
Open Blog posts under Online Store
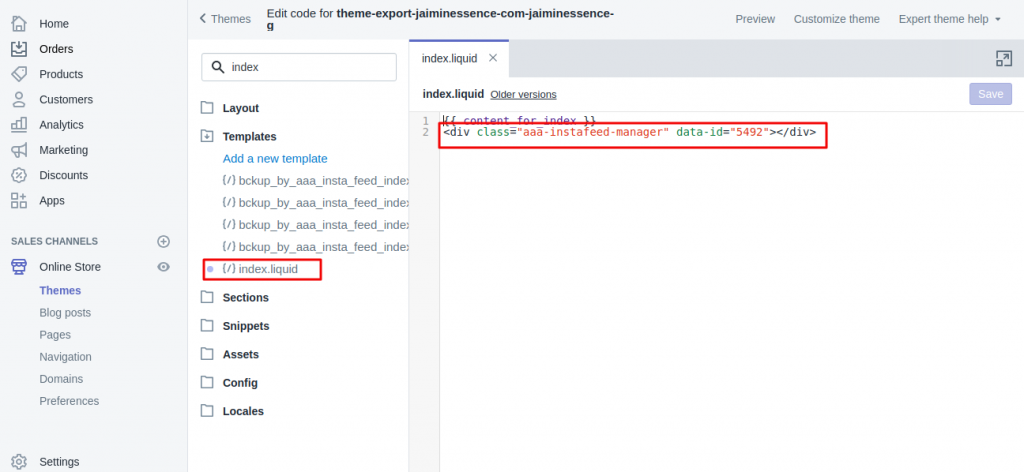tap(65, 313)
